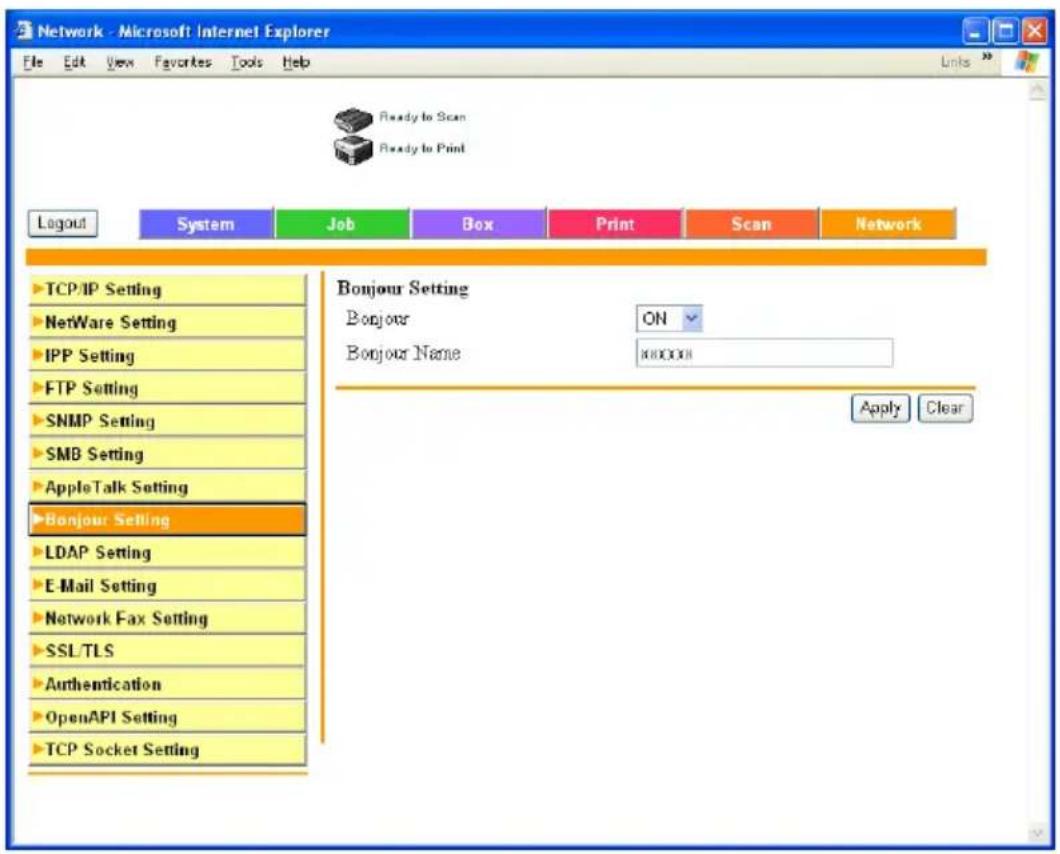Click the Apply button
Screen dimensions: 1060x854
(x=880, y=408)
